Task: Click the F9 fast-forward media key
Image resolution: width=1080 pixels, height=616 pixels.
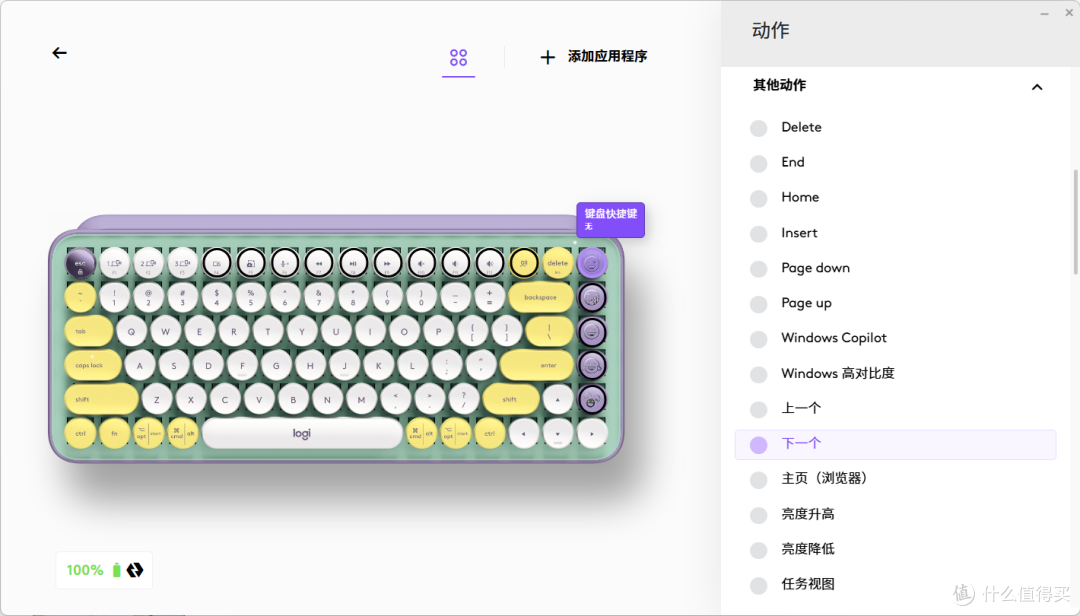Action: click(x=387, y=263)
